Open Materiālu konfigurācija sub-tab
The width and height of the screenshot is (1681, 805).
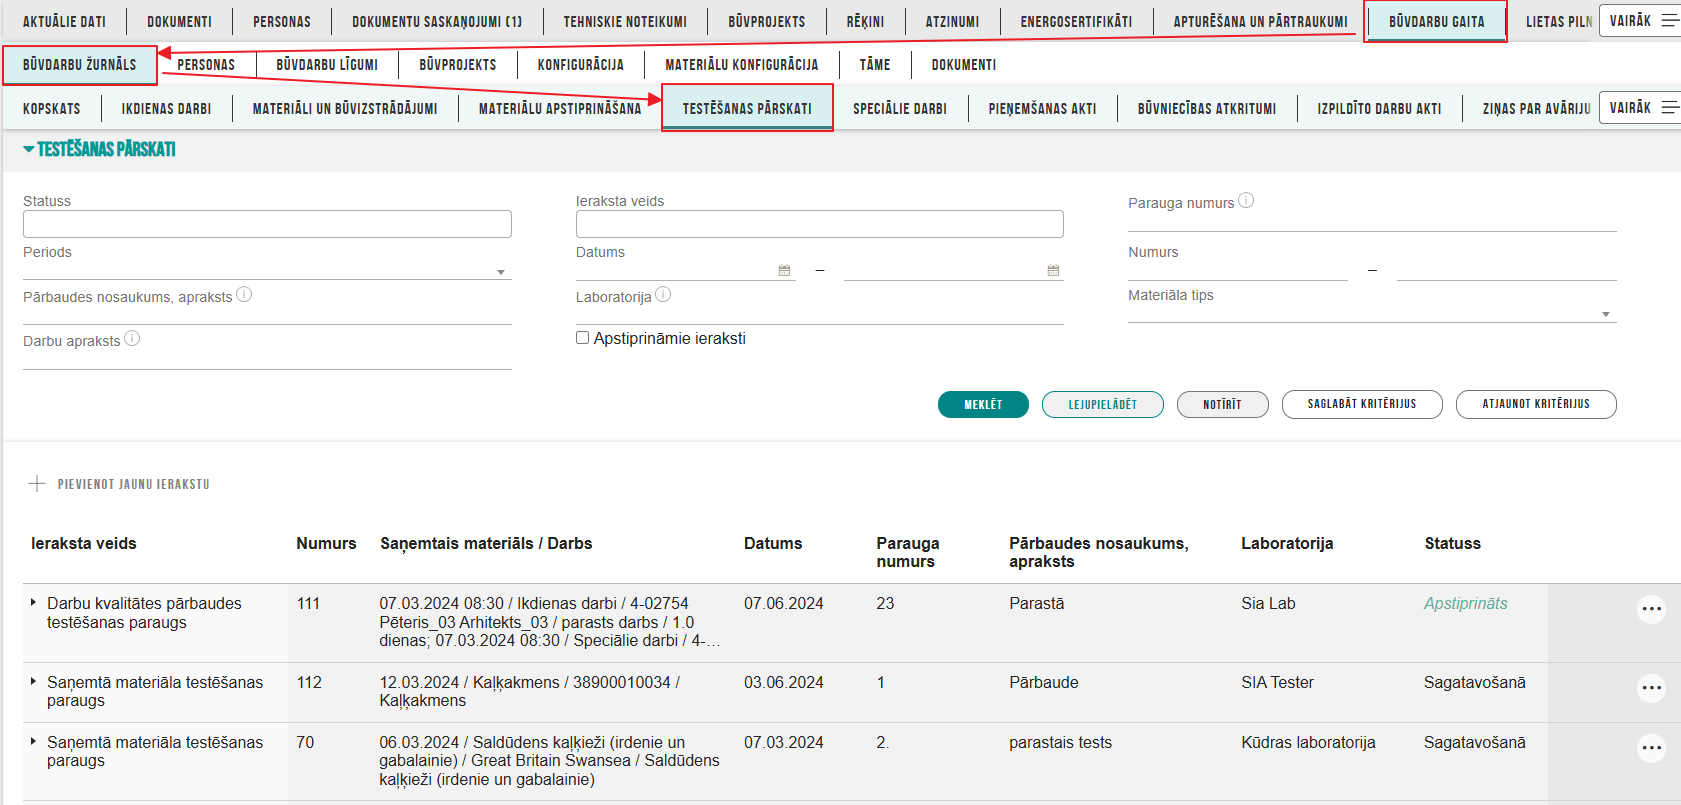741,65
